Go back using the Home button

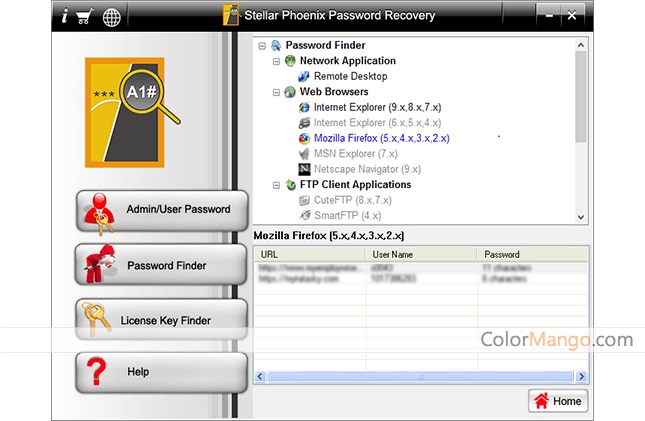(557, 401)
